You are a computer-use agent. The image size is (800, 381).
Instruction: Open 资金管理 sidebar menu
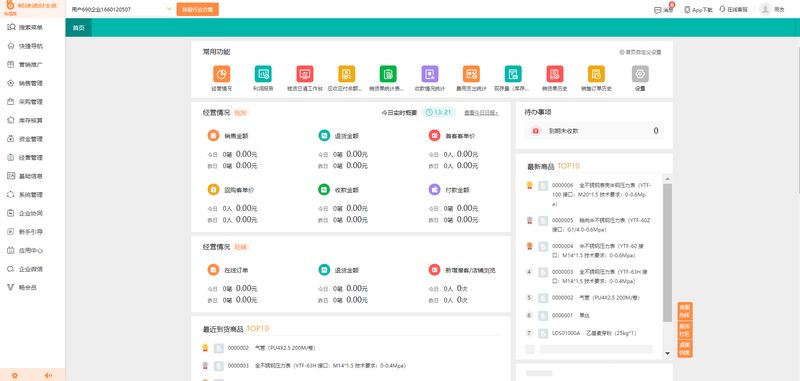tap(32, 139)
